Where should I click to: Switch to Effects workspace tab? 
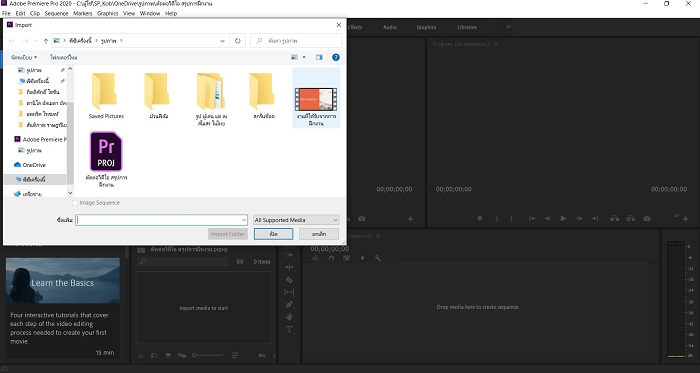(x=354, y=27)
